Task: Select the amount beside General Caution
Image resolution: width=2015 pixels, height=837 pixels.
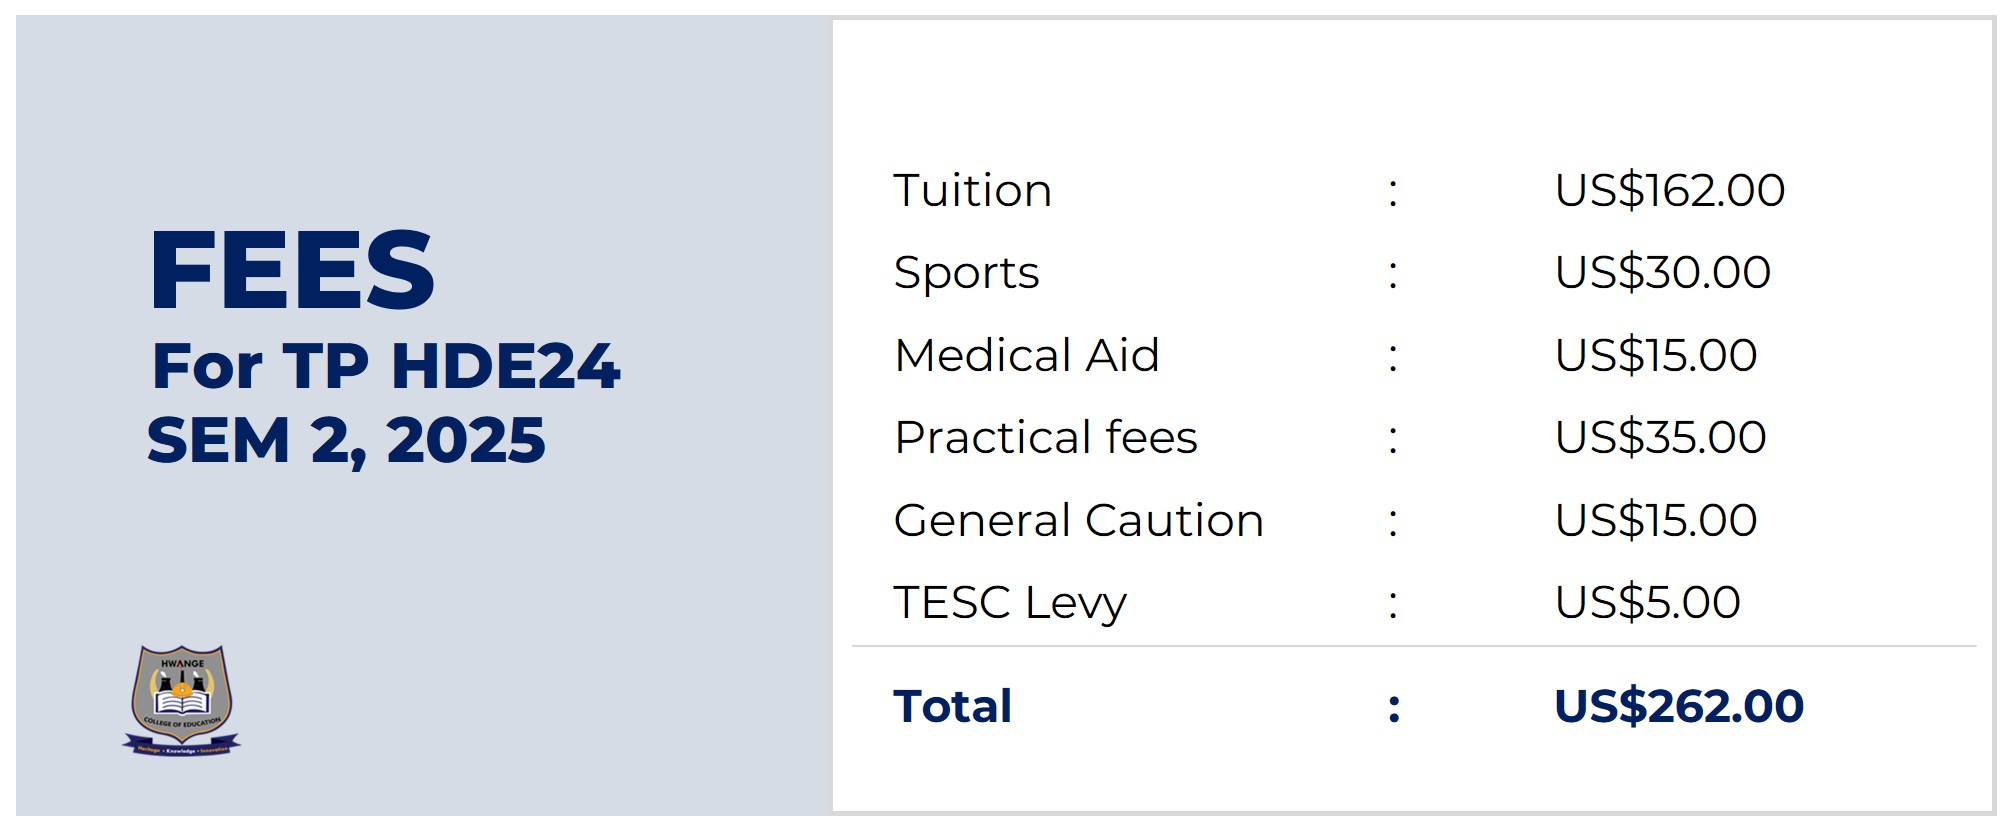Action: pyautogui.click(x=1655, y=521)
